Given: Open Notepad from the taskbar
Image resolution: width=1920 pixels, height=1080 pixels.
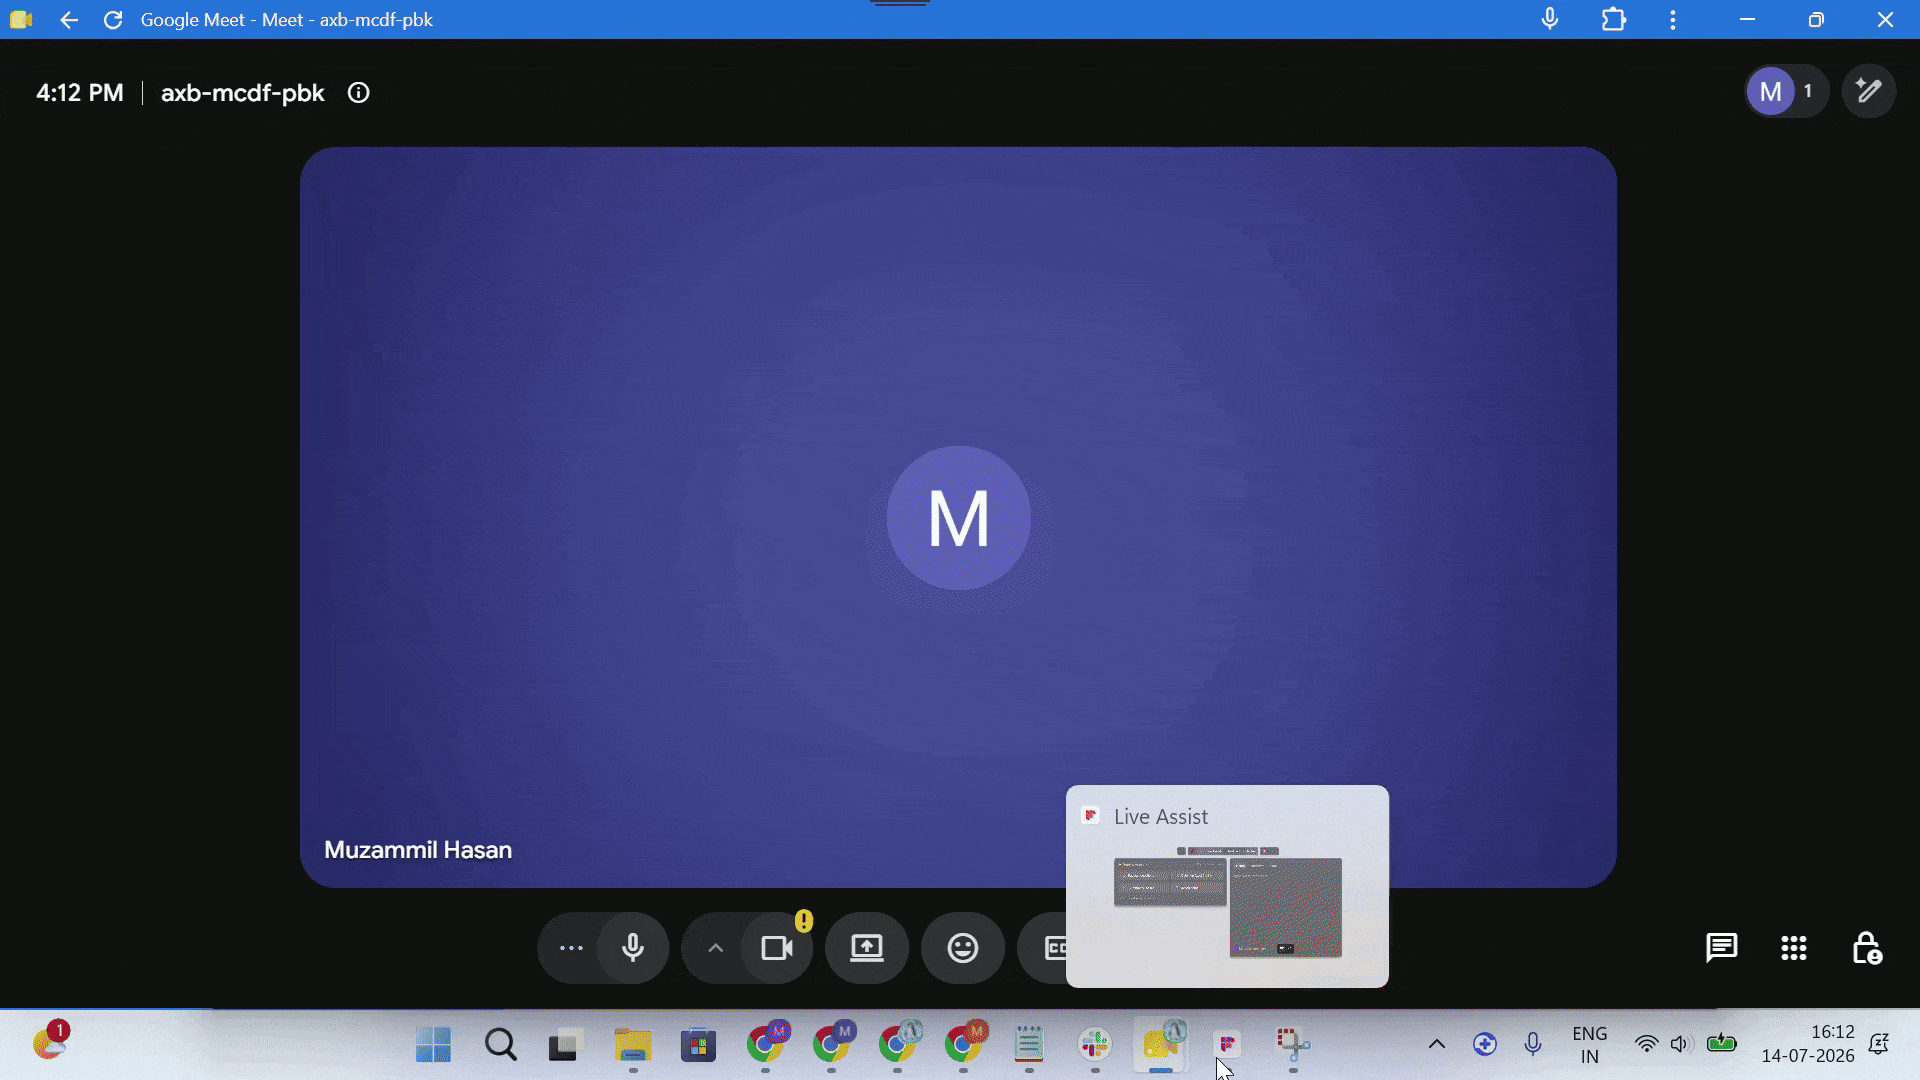Looking at the screenshot, I should tap(1029, 1045).
